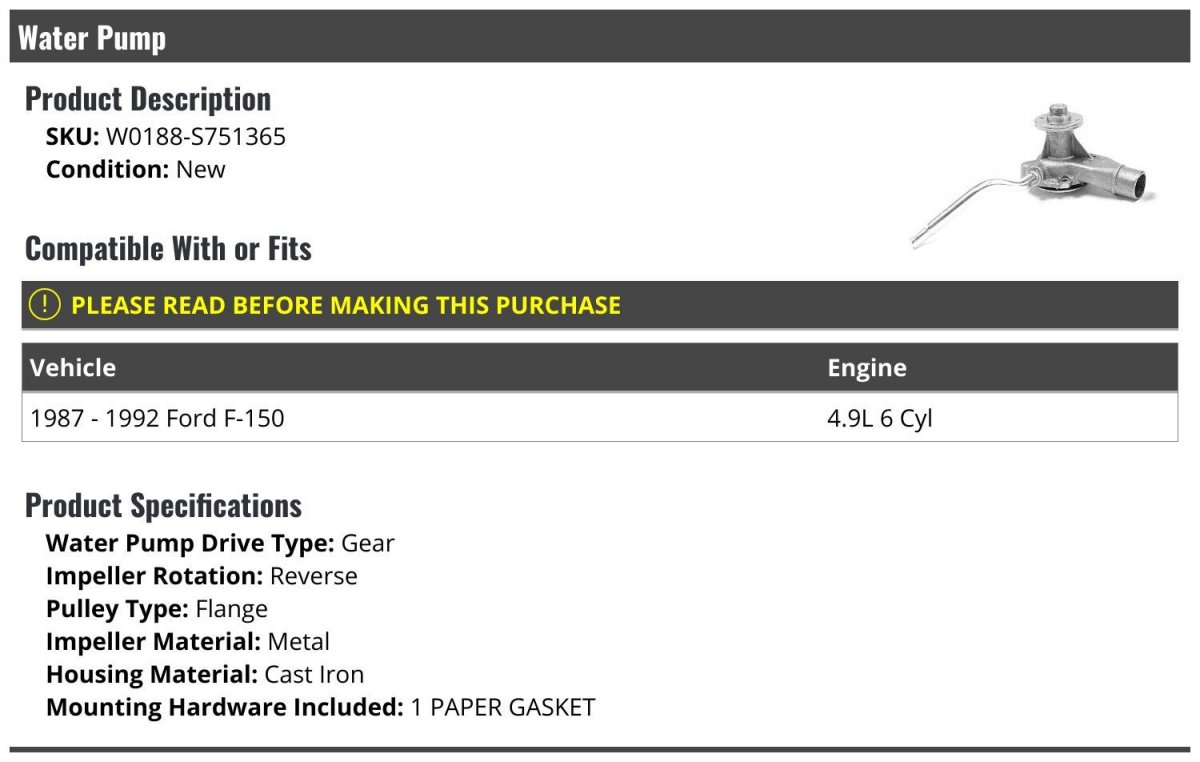The width and height of the screenshot is (1200, 762).
Task: Click the Mounting Hardware Included label
Action: tap(225, 707)
